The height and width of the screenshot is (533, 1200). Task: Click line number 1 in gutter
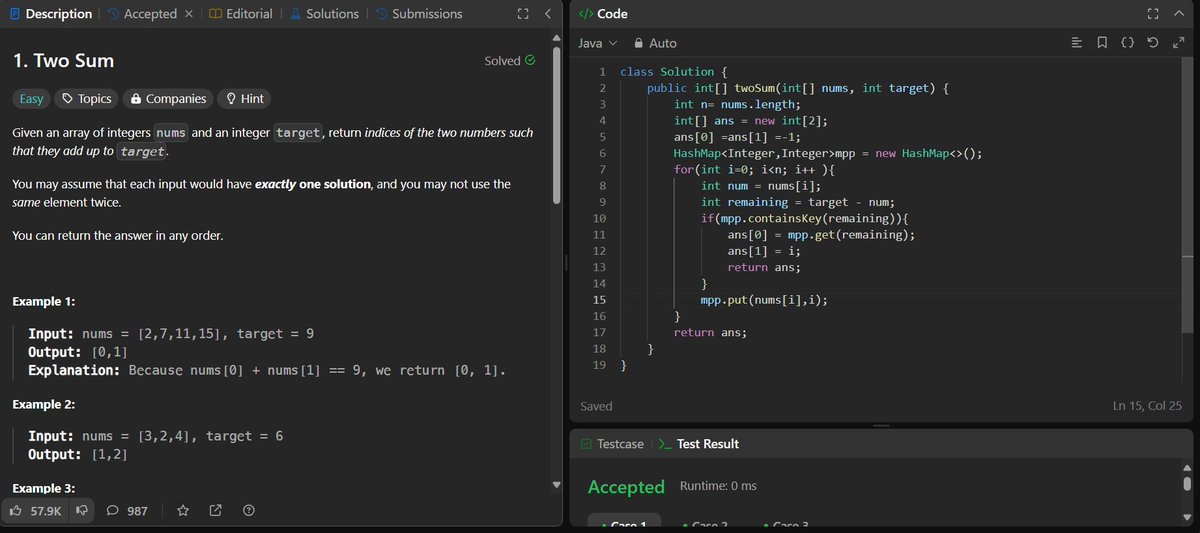tap(602, 72)
